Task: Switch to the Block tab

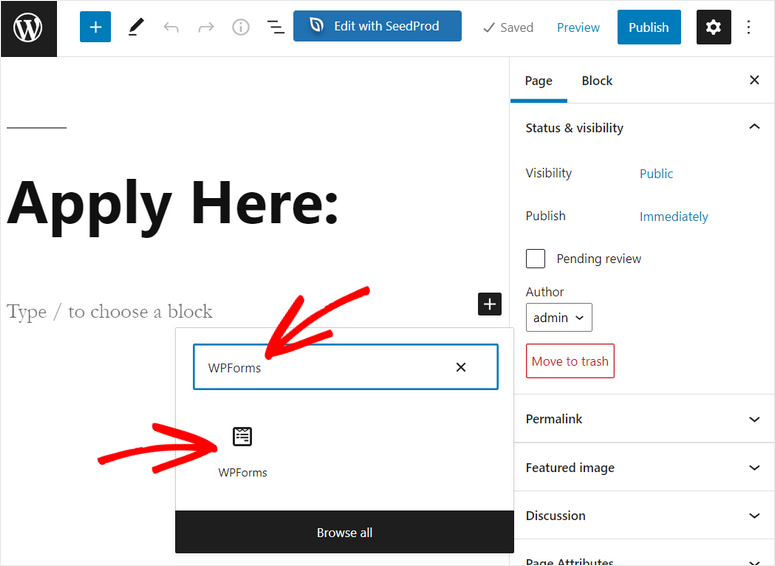Action: click(x=597, y=81)
